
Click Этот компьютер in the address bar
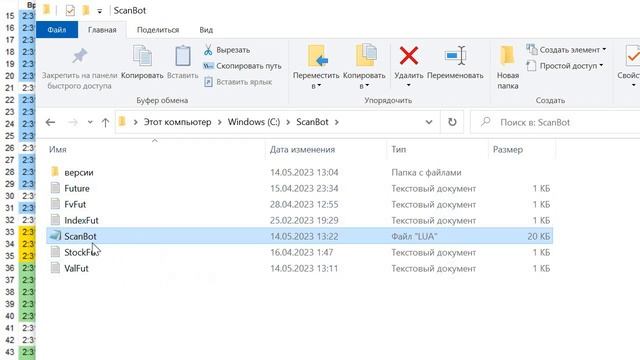point(177,122)
